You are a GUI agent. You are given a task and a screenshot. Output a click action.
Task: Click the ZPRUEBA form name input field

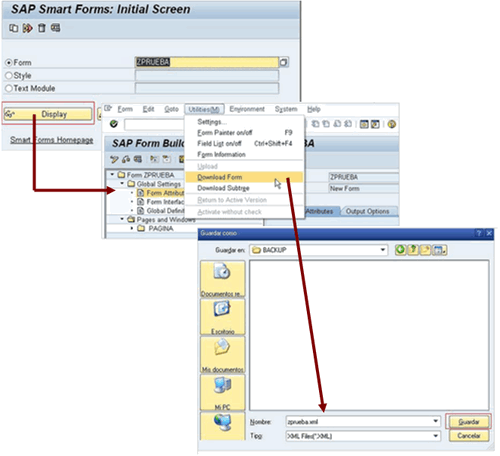pos(206,62)
